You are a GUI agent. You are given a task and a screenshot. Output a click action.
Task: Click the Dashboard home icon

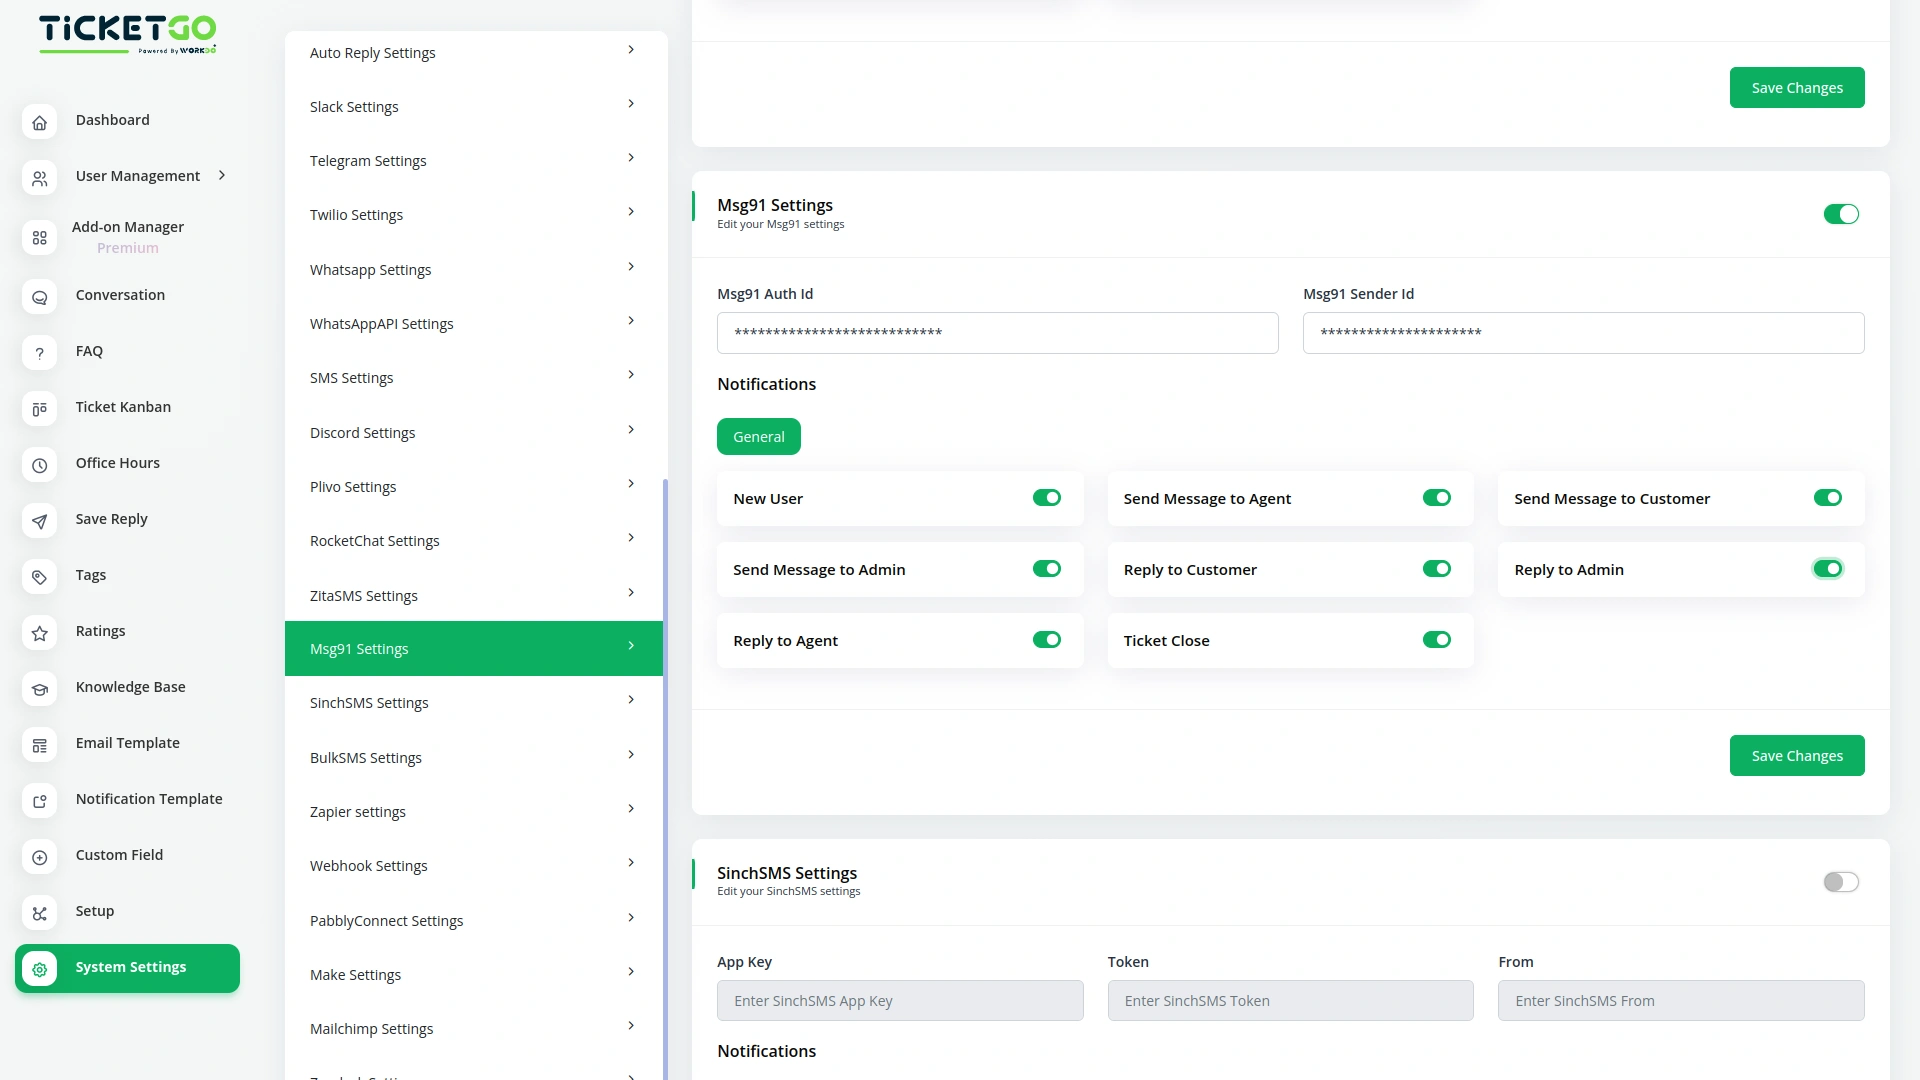39,122
